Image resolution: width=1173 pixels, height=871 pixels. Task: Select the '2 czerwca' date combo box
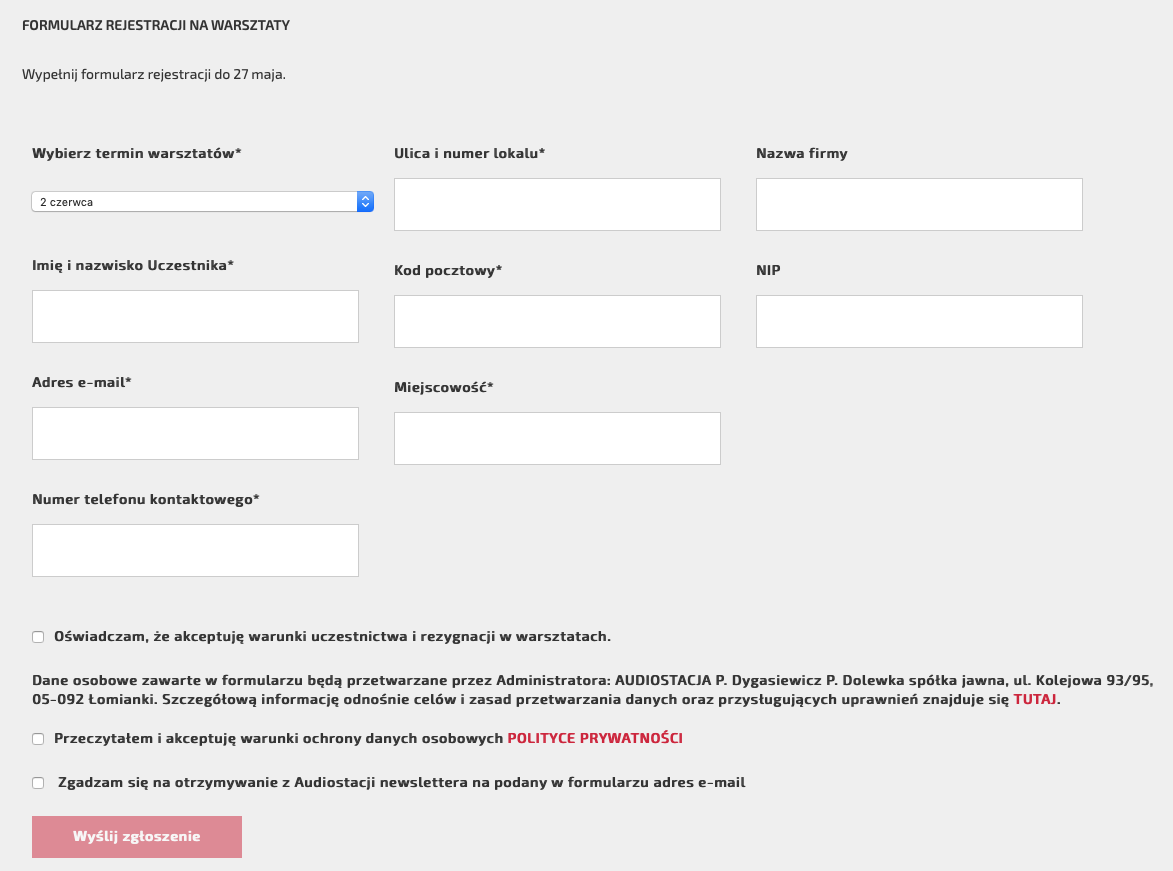(x=203, y=201)
